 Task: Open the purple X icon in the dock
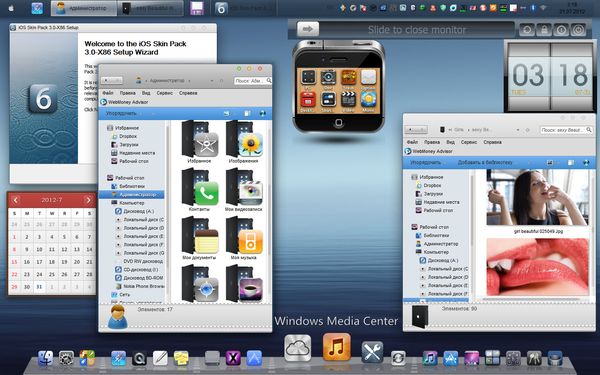point(233,359)
